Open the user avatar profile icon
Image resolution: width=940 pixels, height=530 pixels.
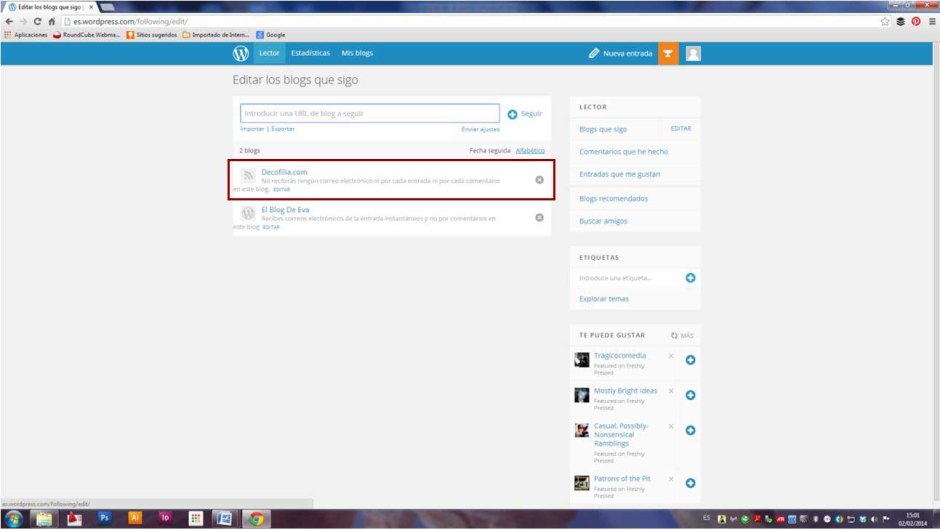(693, 53)
